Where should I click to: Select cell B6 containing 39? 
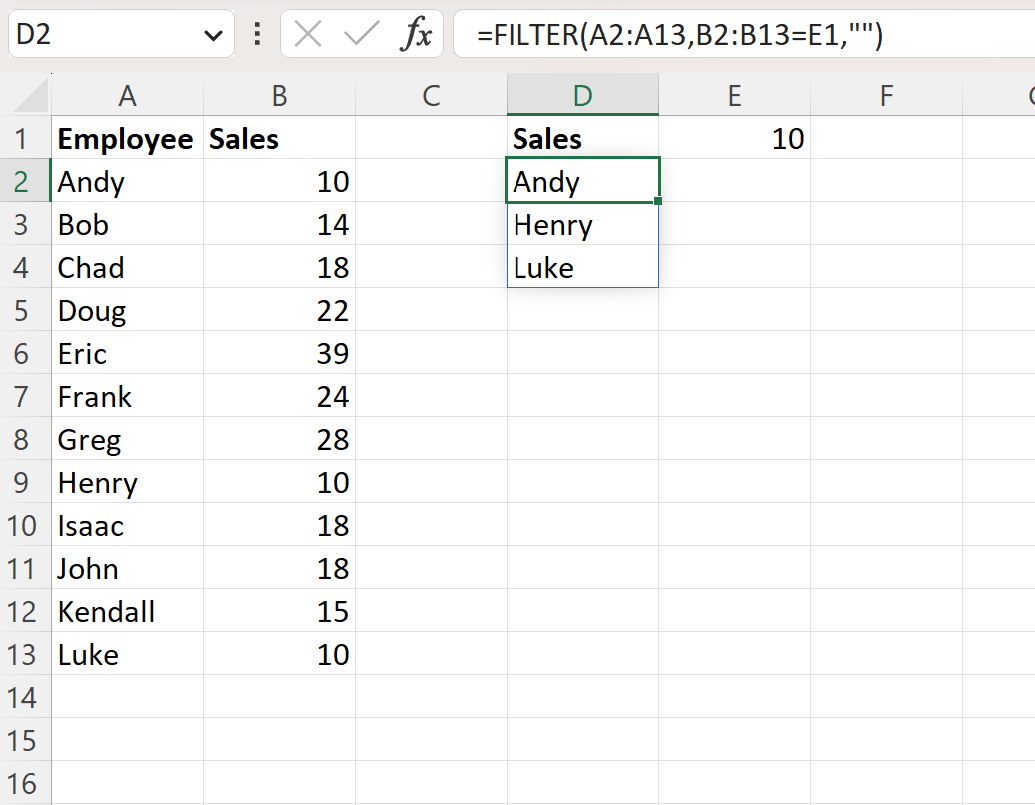point(280,353)
